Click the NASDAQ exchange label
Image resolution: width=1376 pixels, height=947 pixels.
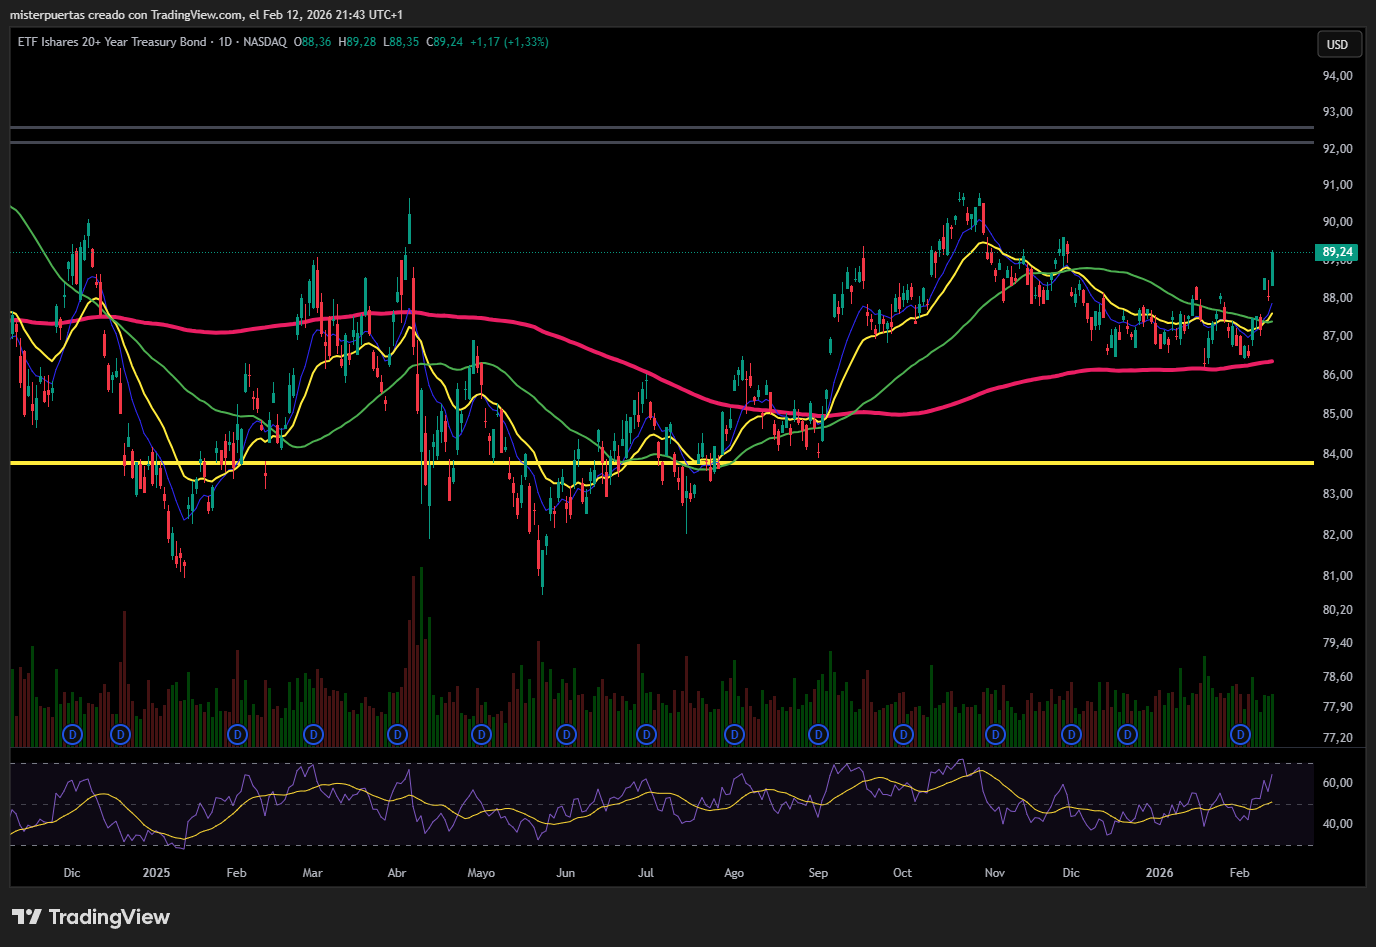(x=265, y=42)
